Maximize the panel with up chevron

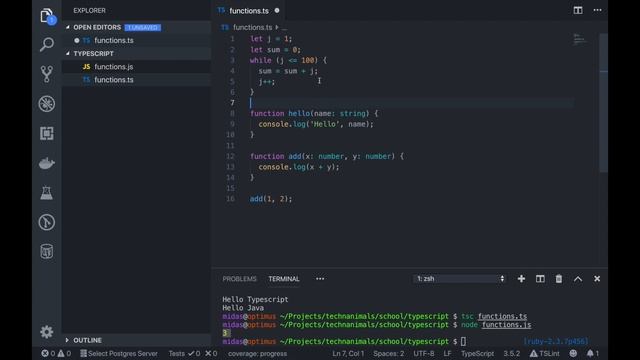[x=578, y=279]
